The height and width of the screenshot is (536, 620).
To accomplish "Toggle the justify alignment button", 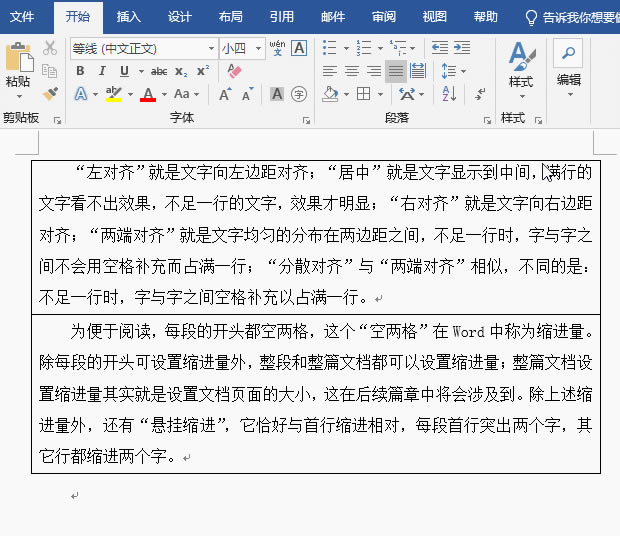I will point(396,71).
